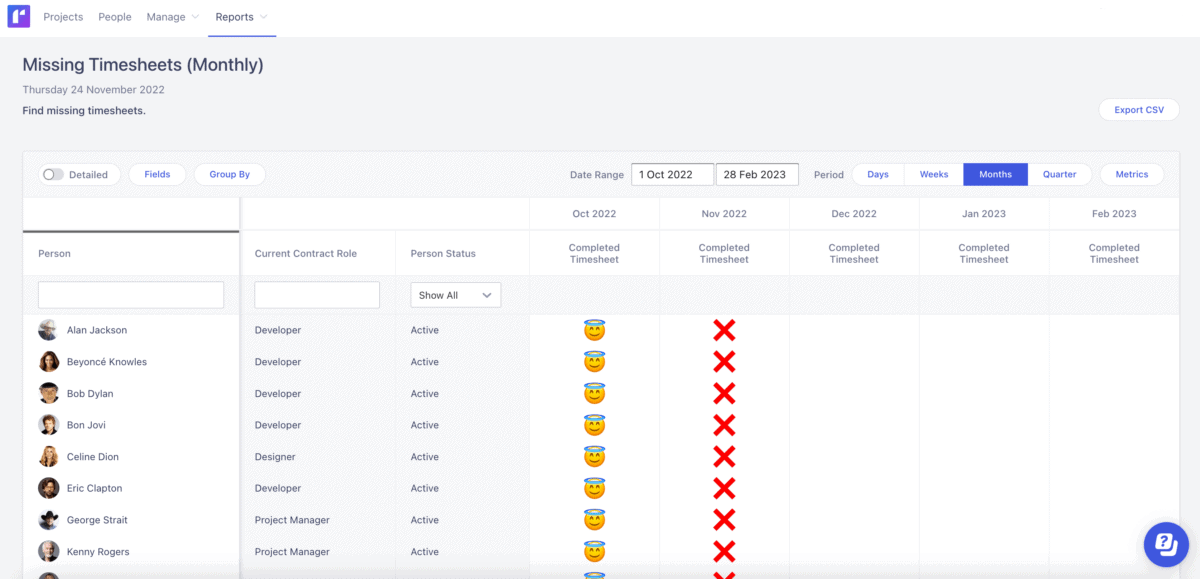Click Eric Clapton's red X under Nov 2022
The image size is (1200, 579).
[x=723, y=488]
